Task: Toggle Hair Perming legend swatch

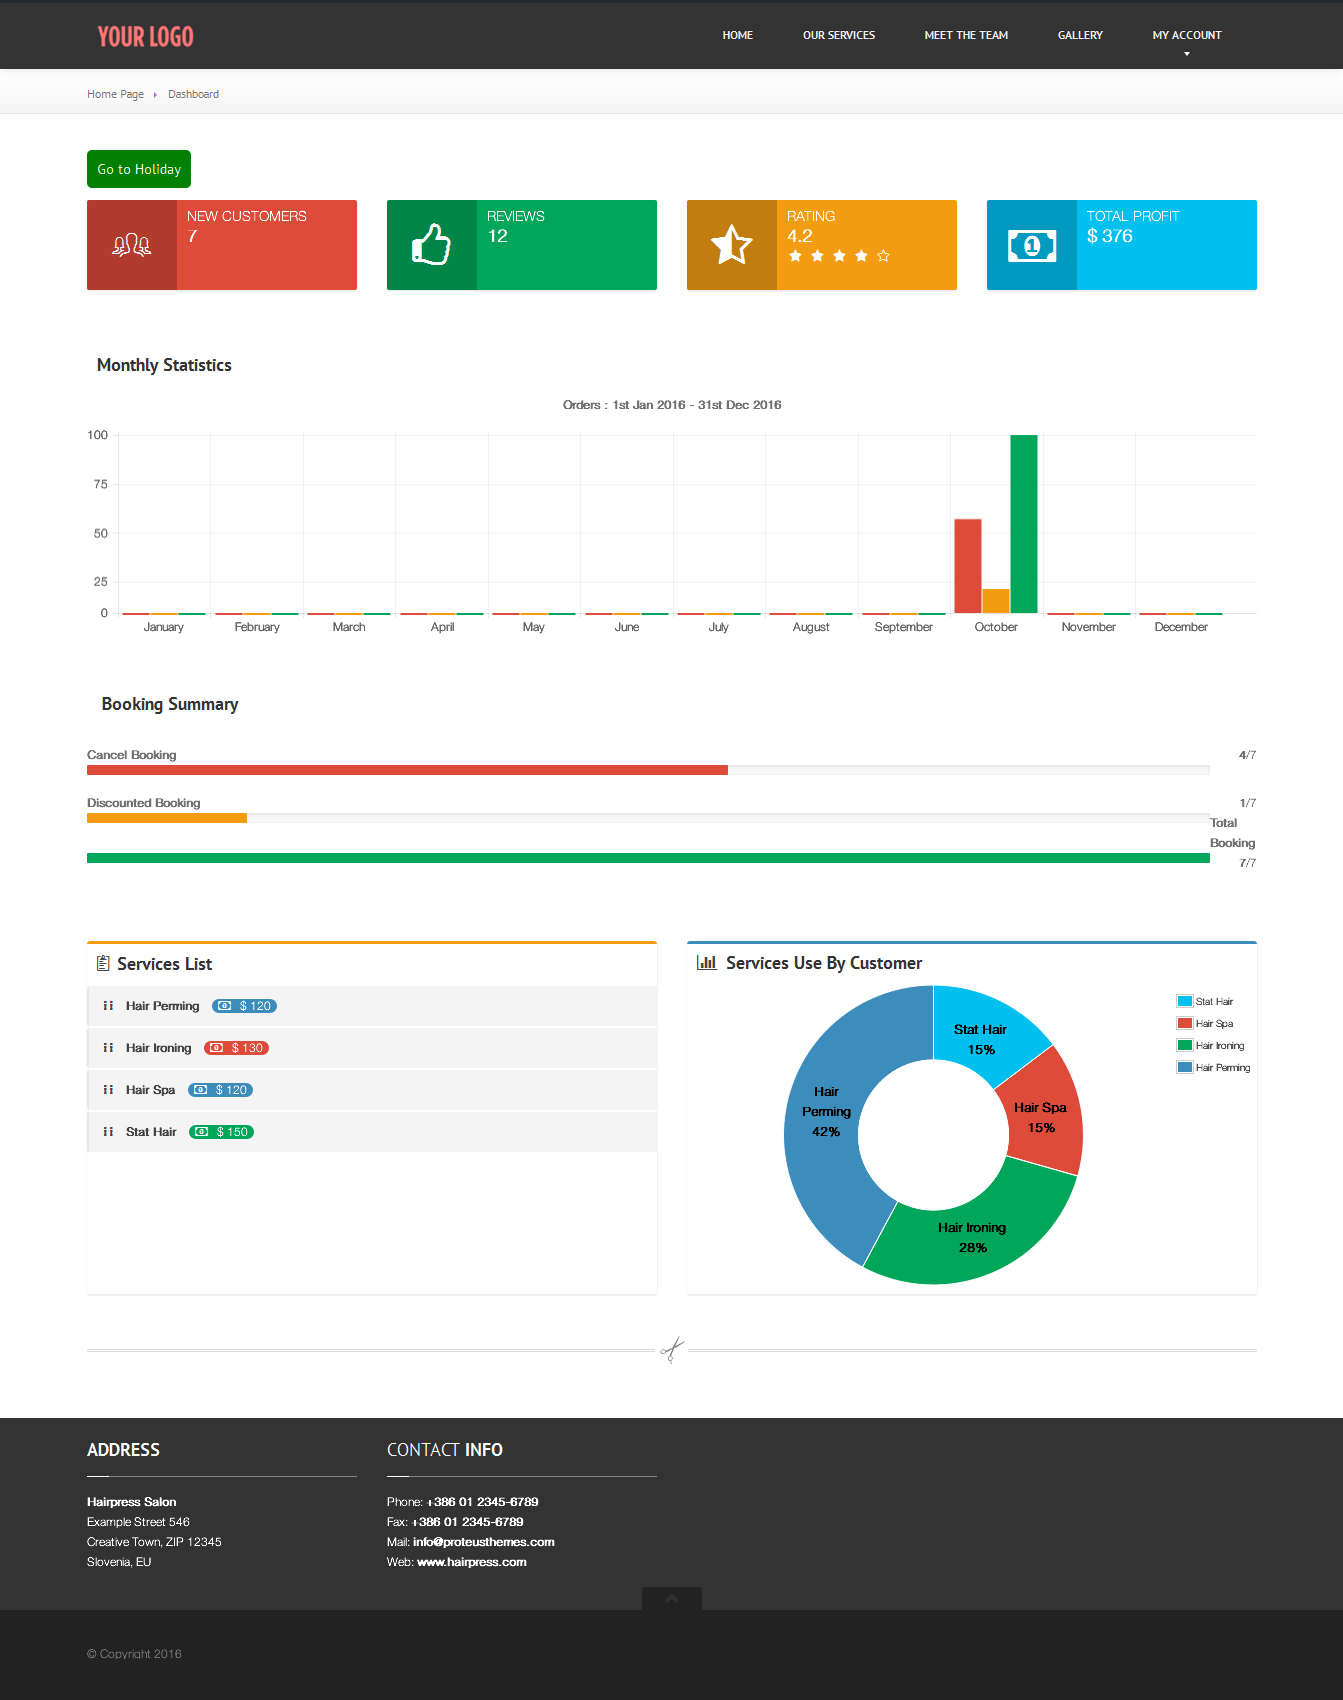Action: [x=1185, y=1067]
